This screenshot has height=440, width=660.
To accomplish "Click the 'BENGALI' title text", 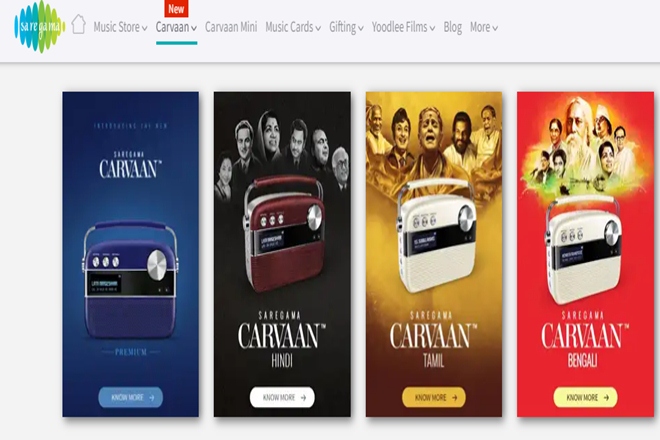I will (x=583, y=360).
